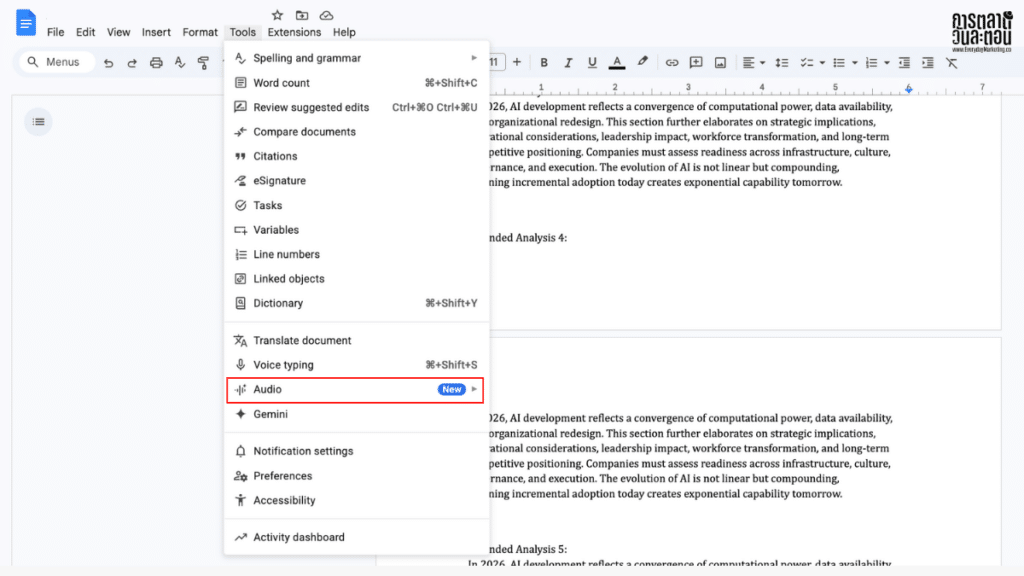The height and width of the screenshot is (576, 1024).
Task: Move document to folder icon
Action: (302, 15)
